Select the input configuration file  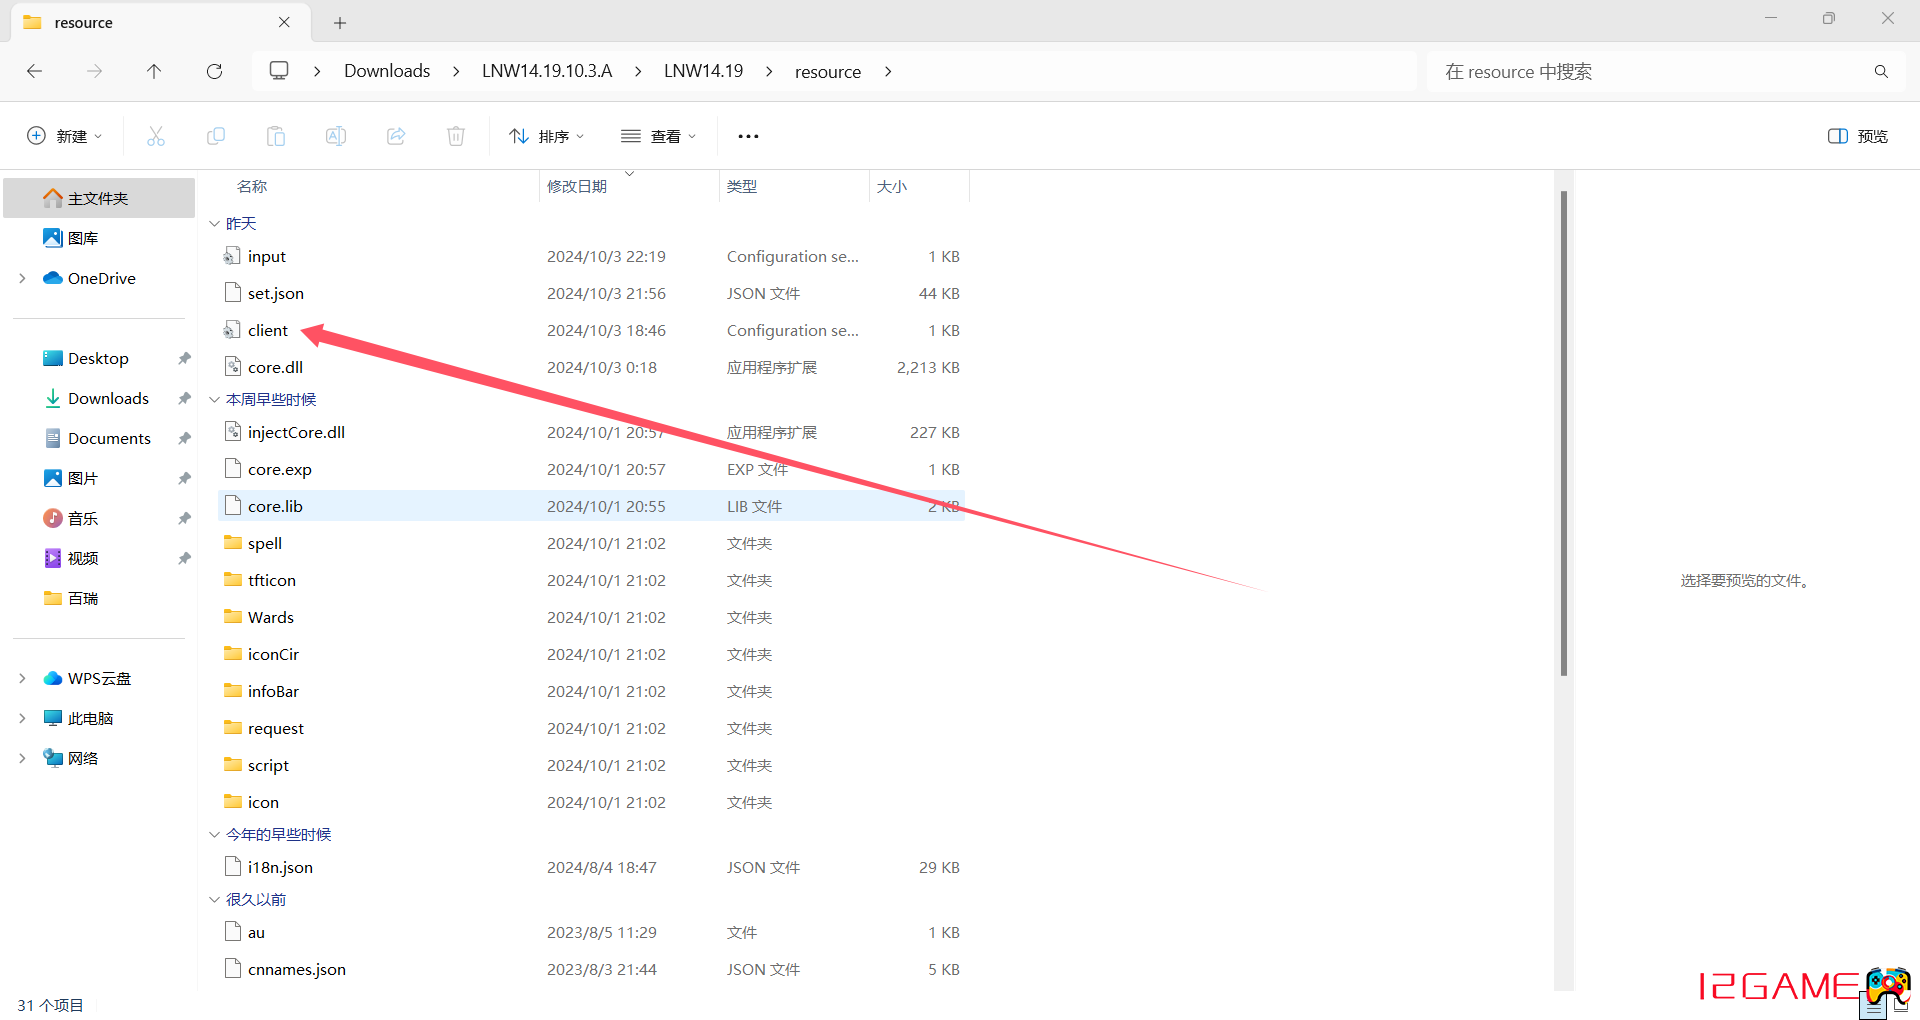(x=591, y=256)
